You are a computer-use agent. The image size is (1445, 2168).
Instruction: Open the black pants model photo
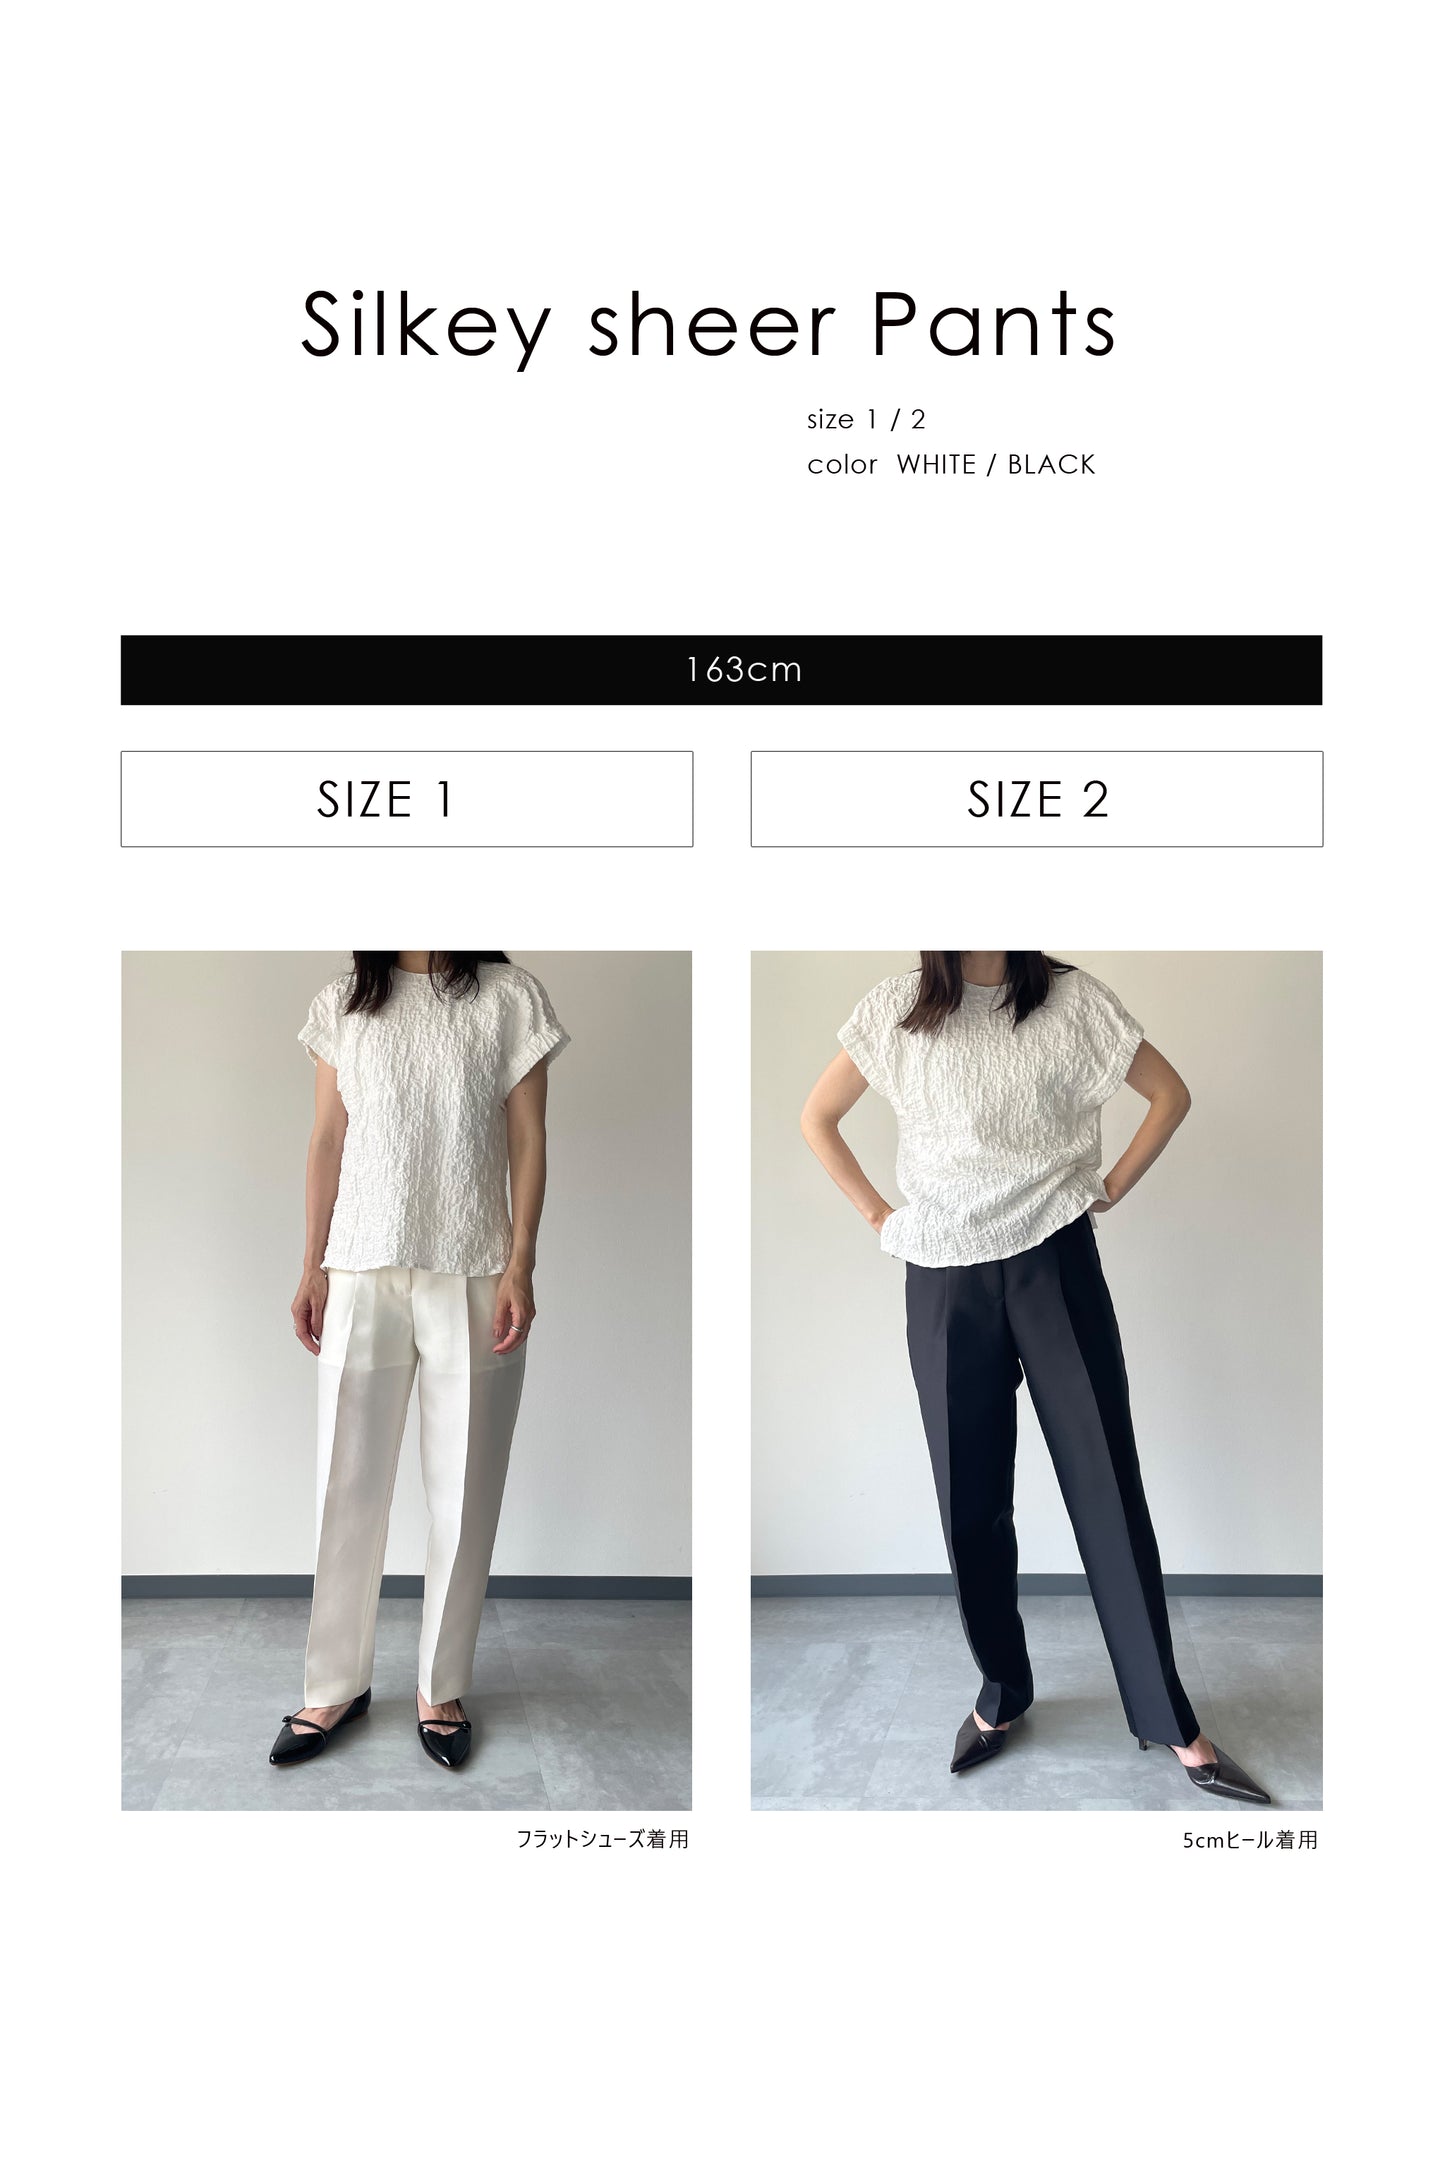(x=1036, y=1380)
